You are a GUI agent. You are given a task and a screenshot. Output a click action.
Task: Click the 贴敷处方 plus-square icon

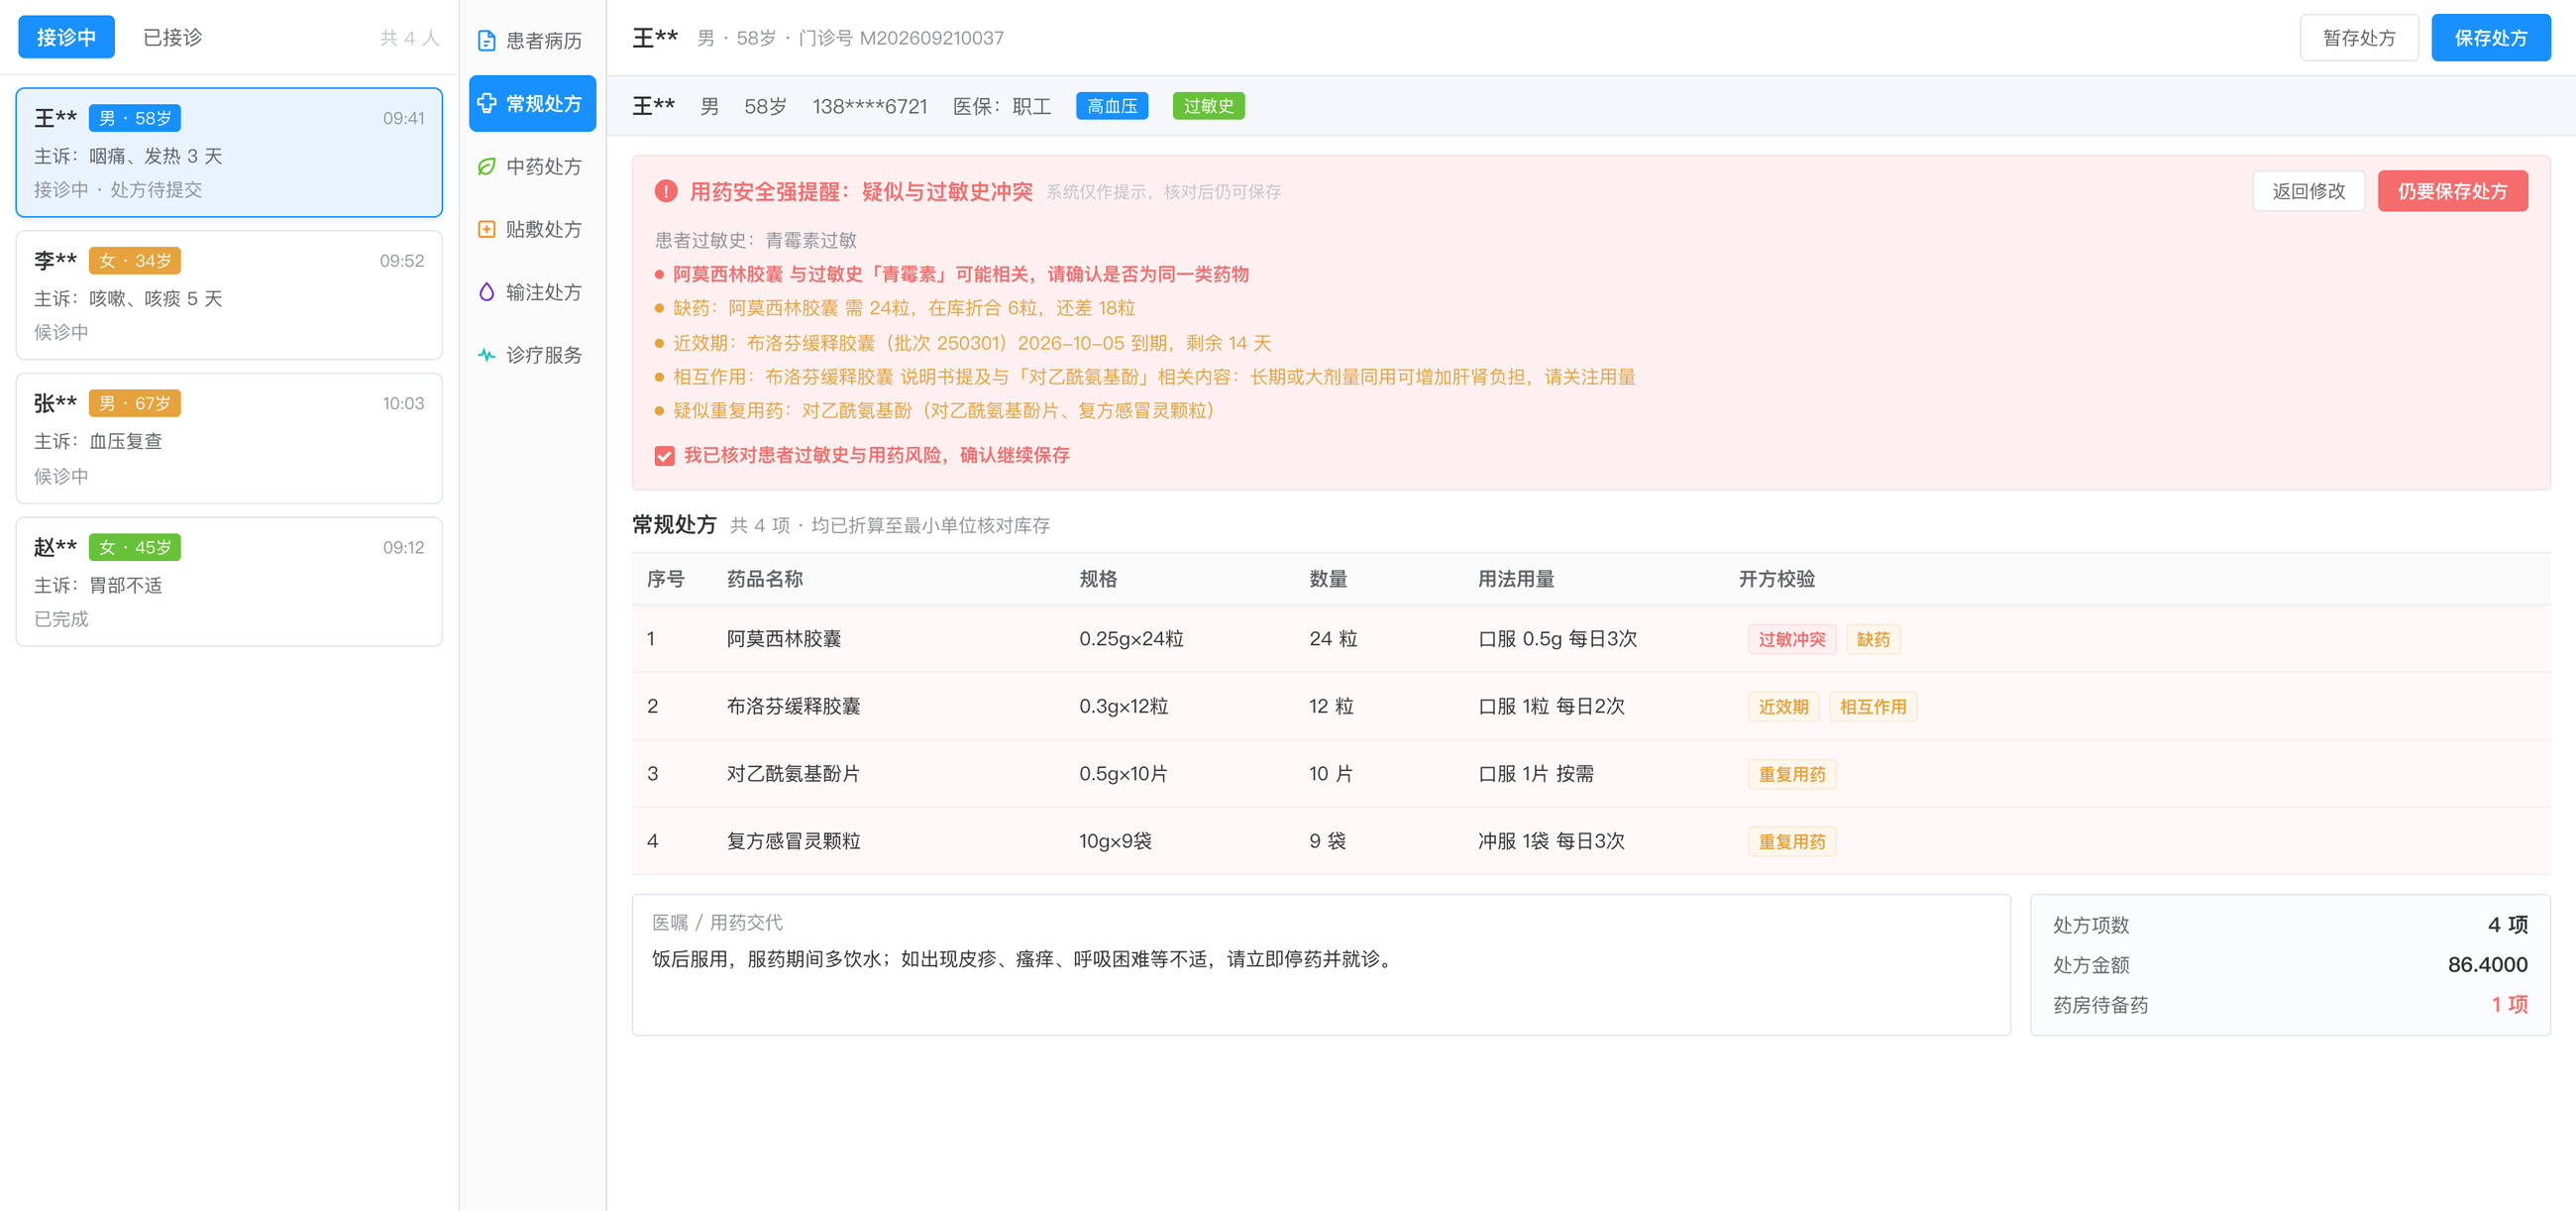pyautogui.click(x=486, y=229)
